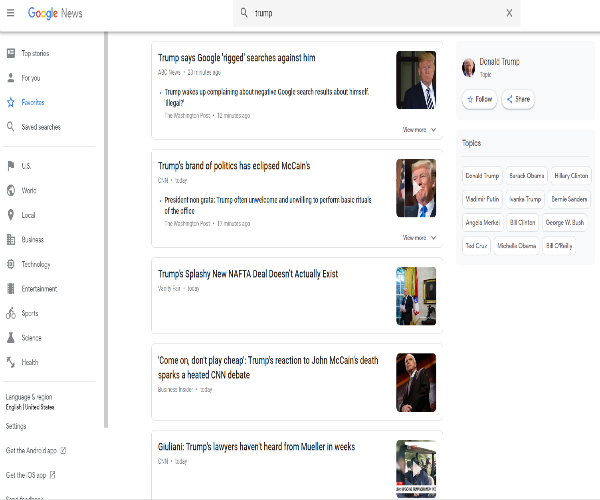600x500 pixels.
Task: Go to the Science flask section
Action: 11,338
